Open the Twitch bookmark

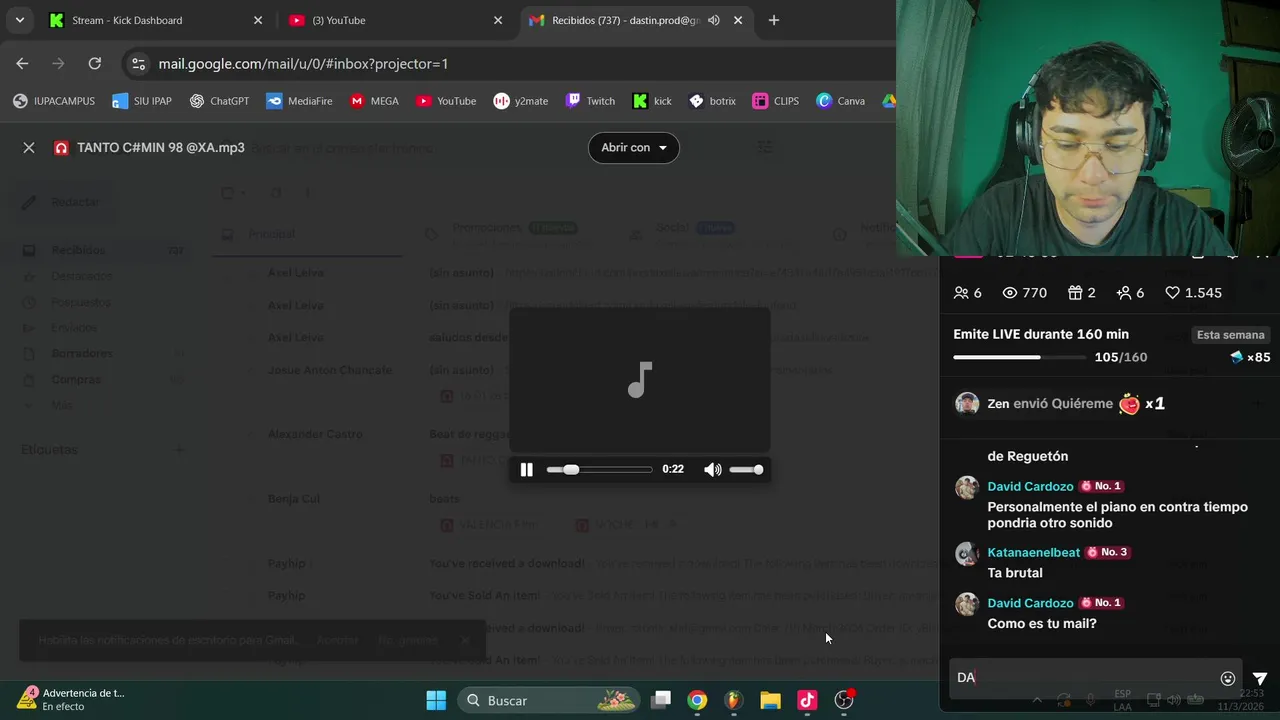click(x=590, y=101)
